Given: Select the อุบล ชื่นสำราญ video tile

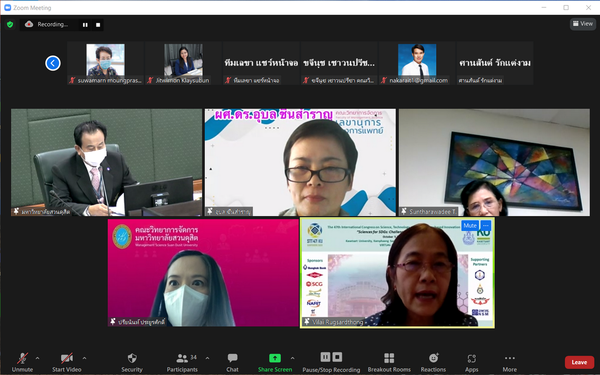Looking at the screenshot, I should (300, 162).
